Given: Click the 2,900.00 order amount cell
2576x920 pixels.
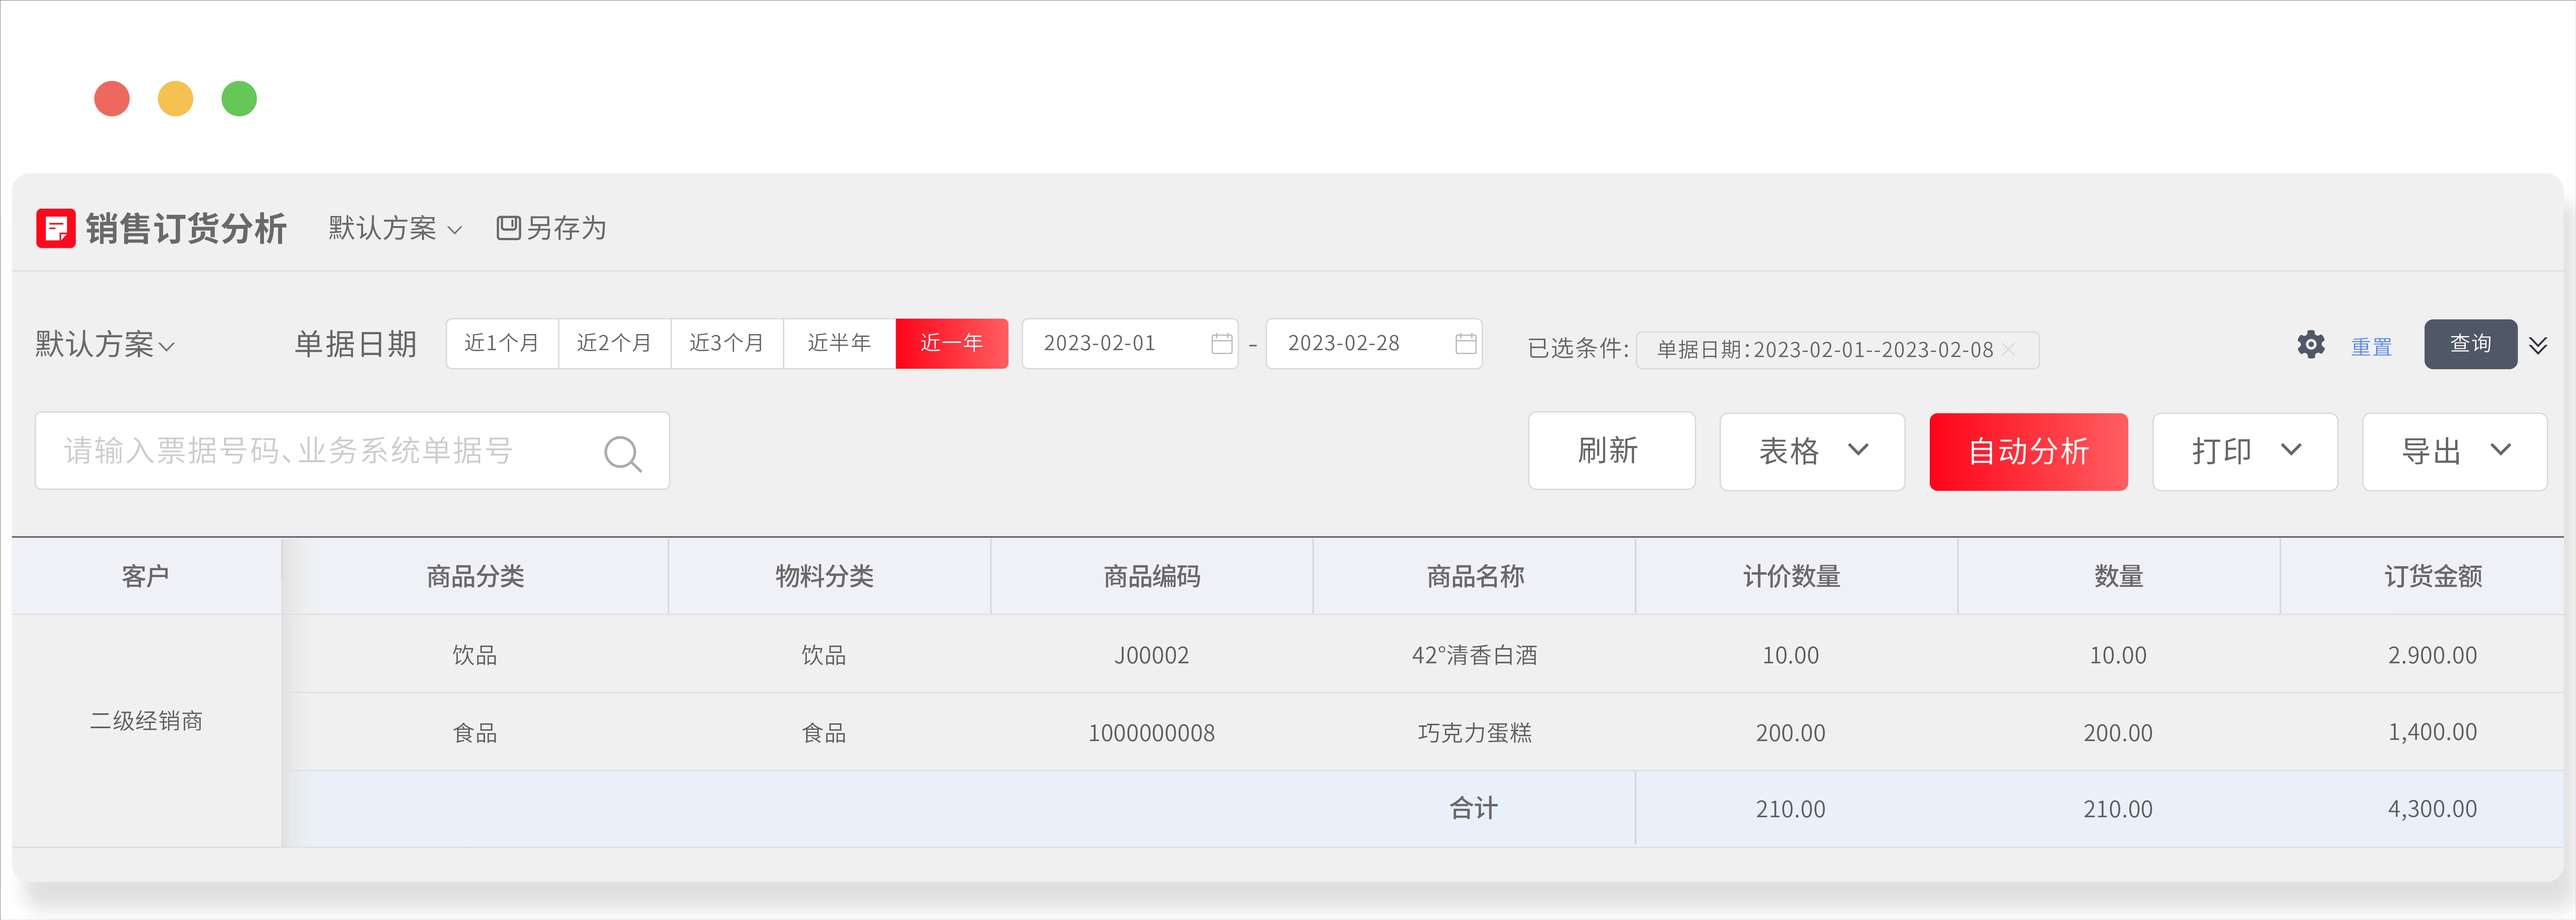Looking at the screenshot, I should point(2432,655).
